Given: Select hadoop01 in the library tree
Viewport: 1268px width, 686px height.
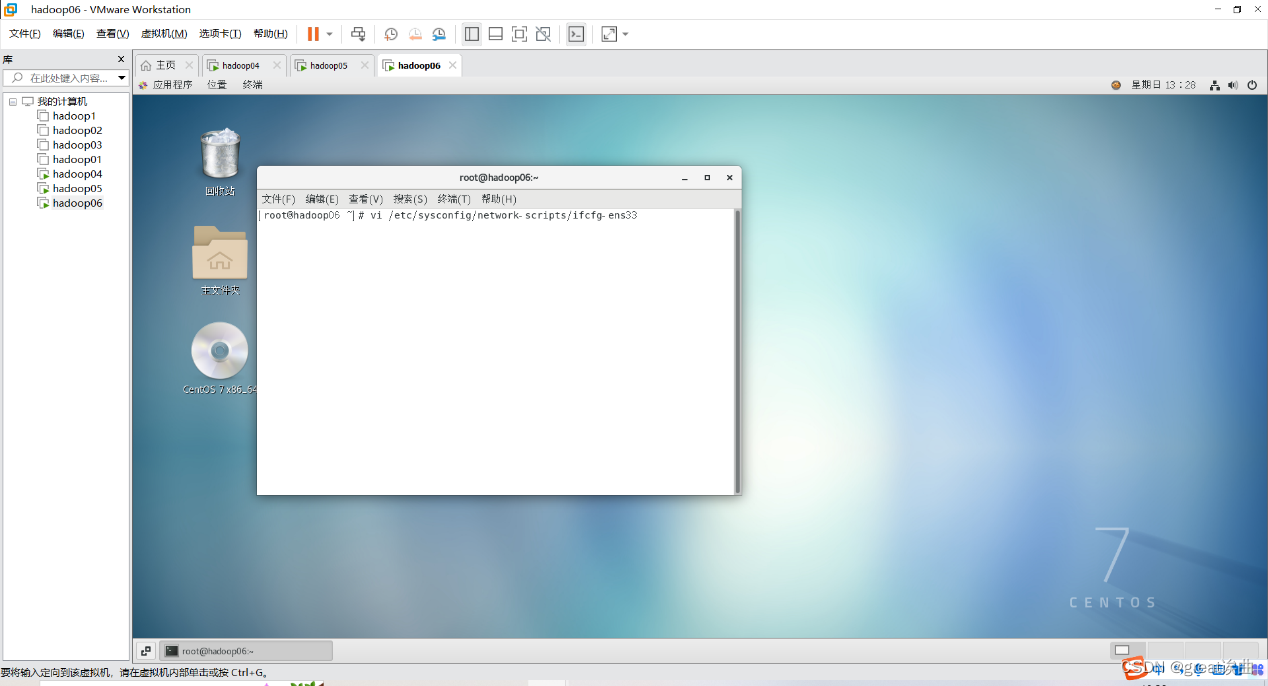Looking at the screenshot, I should 77,159.
